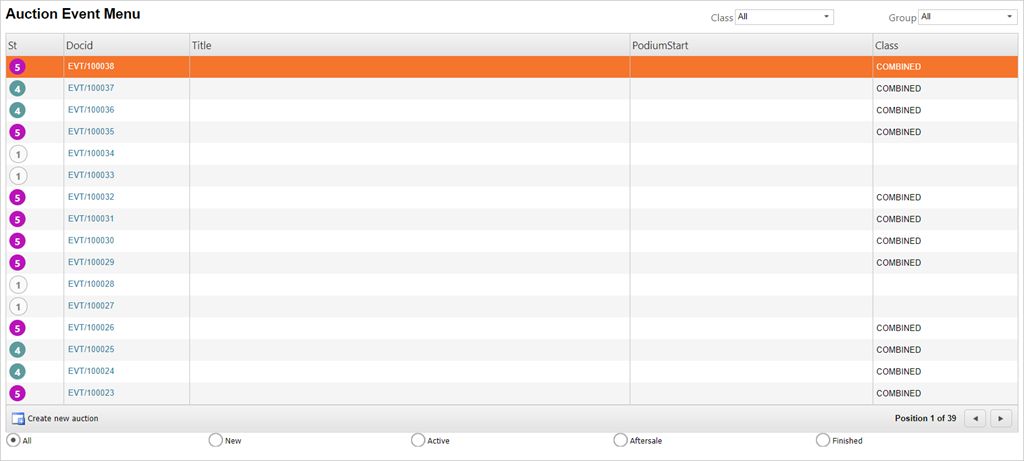Go to next page arrow
This screenshot has width=1024, height=461.
click(x=1000, y=418)
